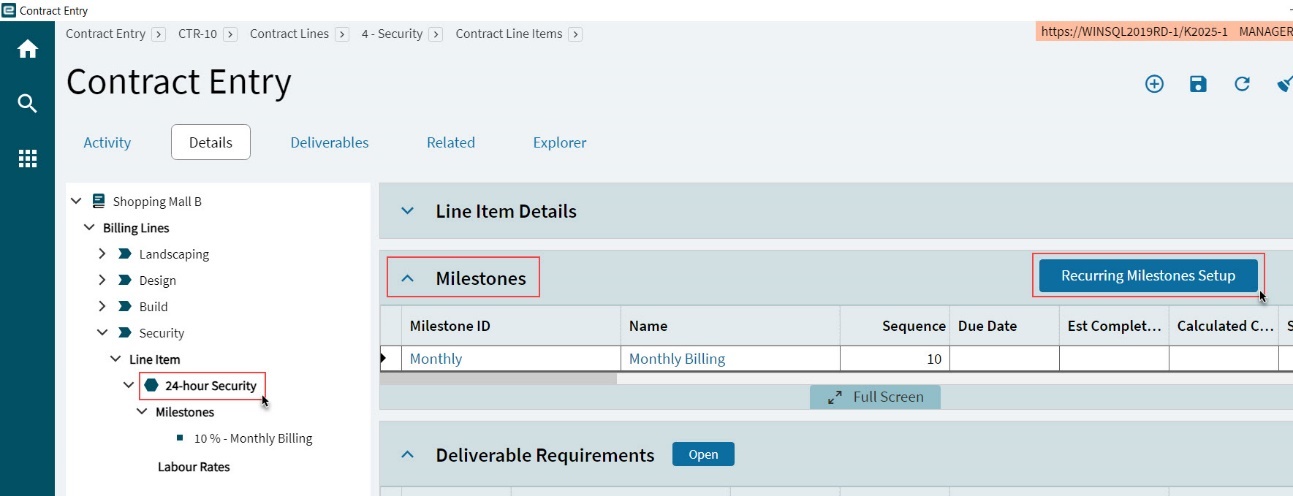Open the arrow after CTR-10 breadcrumb
The height and width of the screenshot is (496, 1293).
[x=230, y=34]
